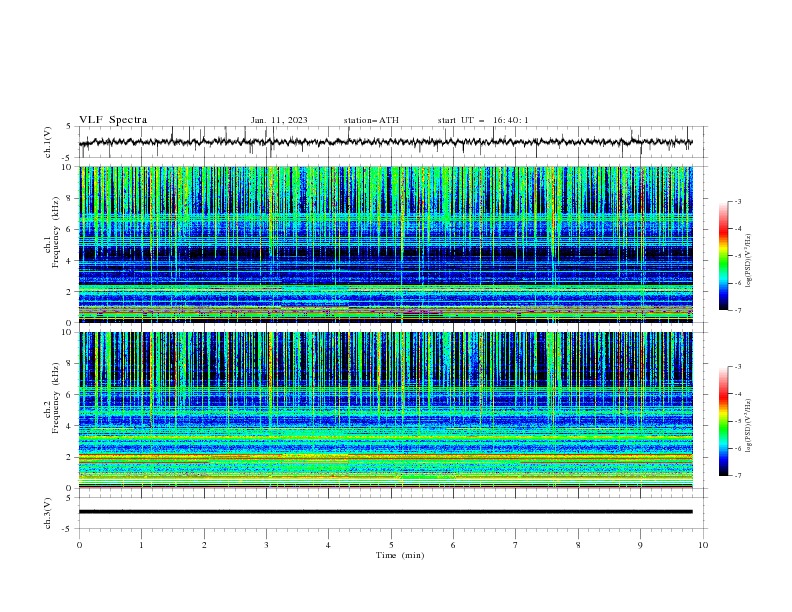Click the "5" voltage tick of the ch.1 waveform axis
The image size is (792, 612).
click(69, 126)
